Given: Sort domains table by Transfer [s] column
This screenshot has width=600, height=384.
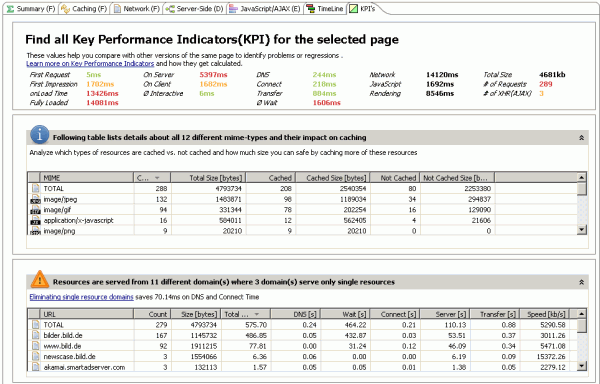Looking at the screenshot, I should (494, 314).
